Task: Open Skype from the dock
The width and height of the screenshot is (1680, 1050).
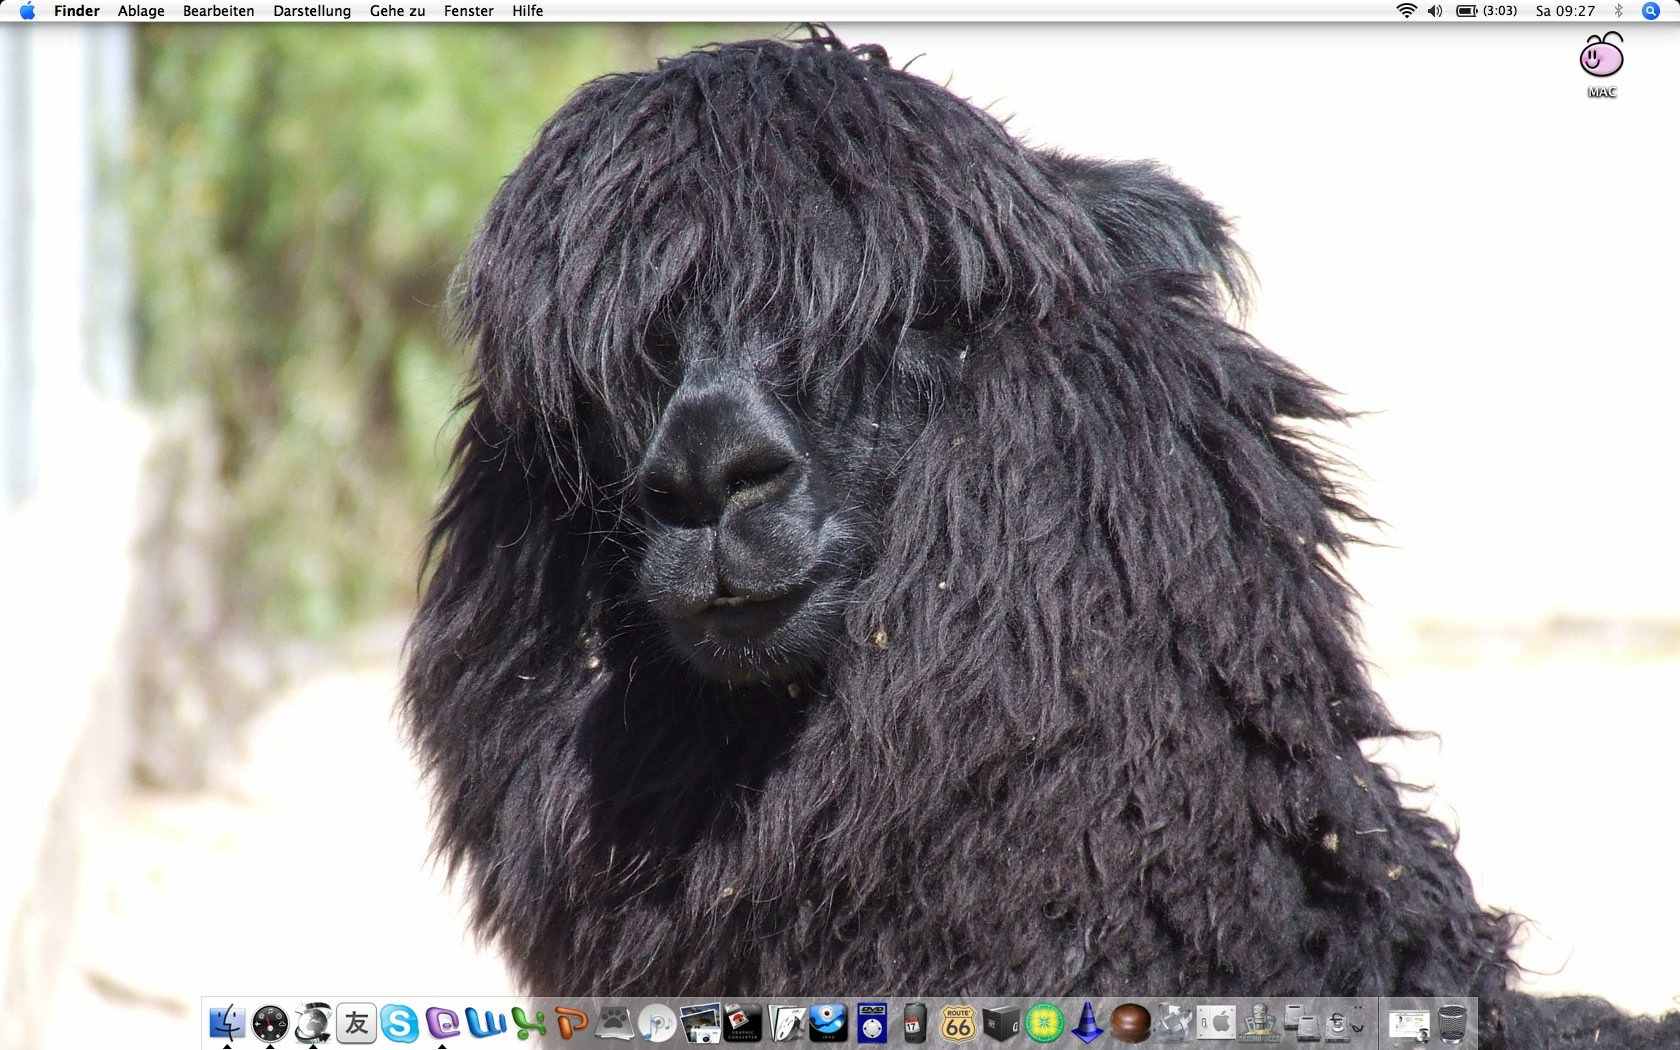Action: (x=399, y=1024)
